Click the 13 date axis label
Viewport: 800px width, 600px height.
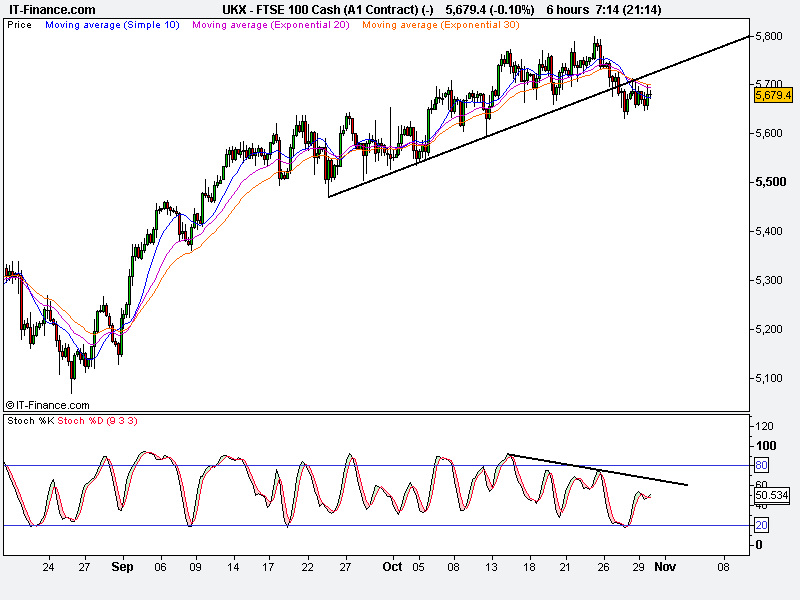coord(491,567)
